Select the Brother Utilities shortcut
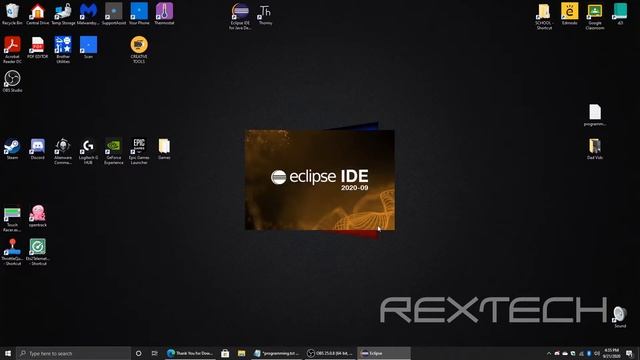The height and width of the screenshot is (360, 640). tap(63, 50)
